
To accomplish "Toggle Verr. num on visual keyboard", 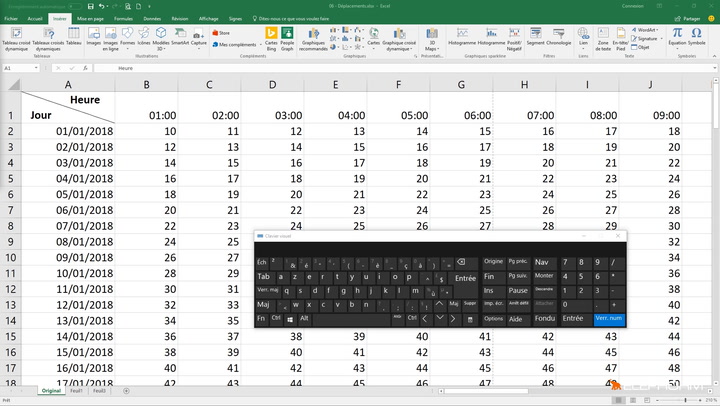I will (609, 320).
